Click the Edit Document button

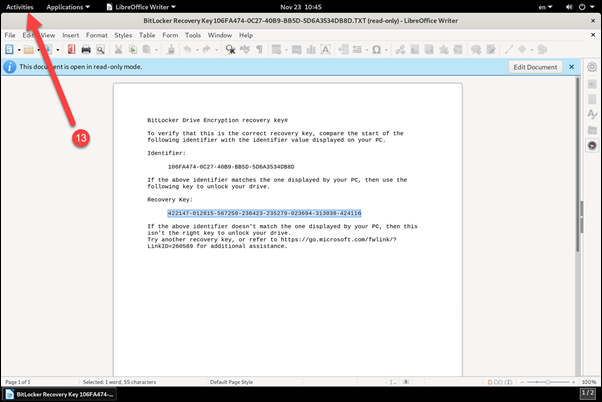click(535, 67)
